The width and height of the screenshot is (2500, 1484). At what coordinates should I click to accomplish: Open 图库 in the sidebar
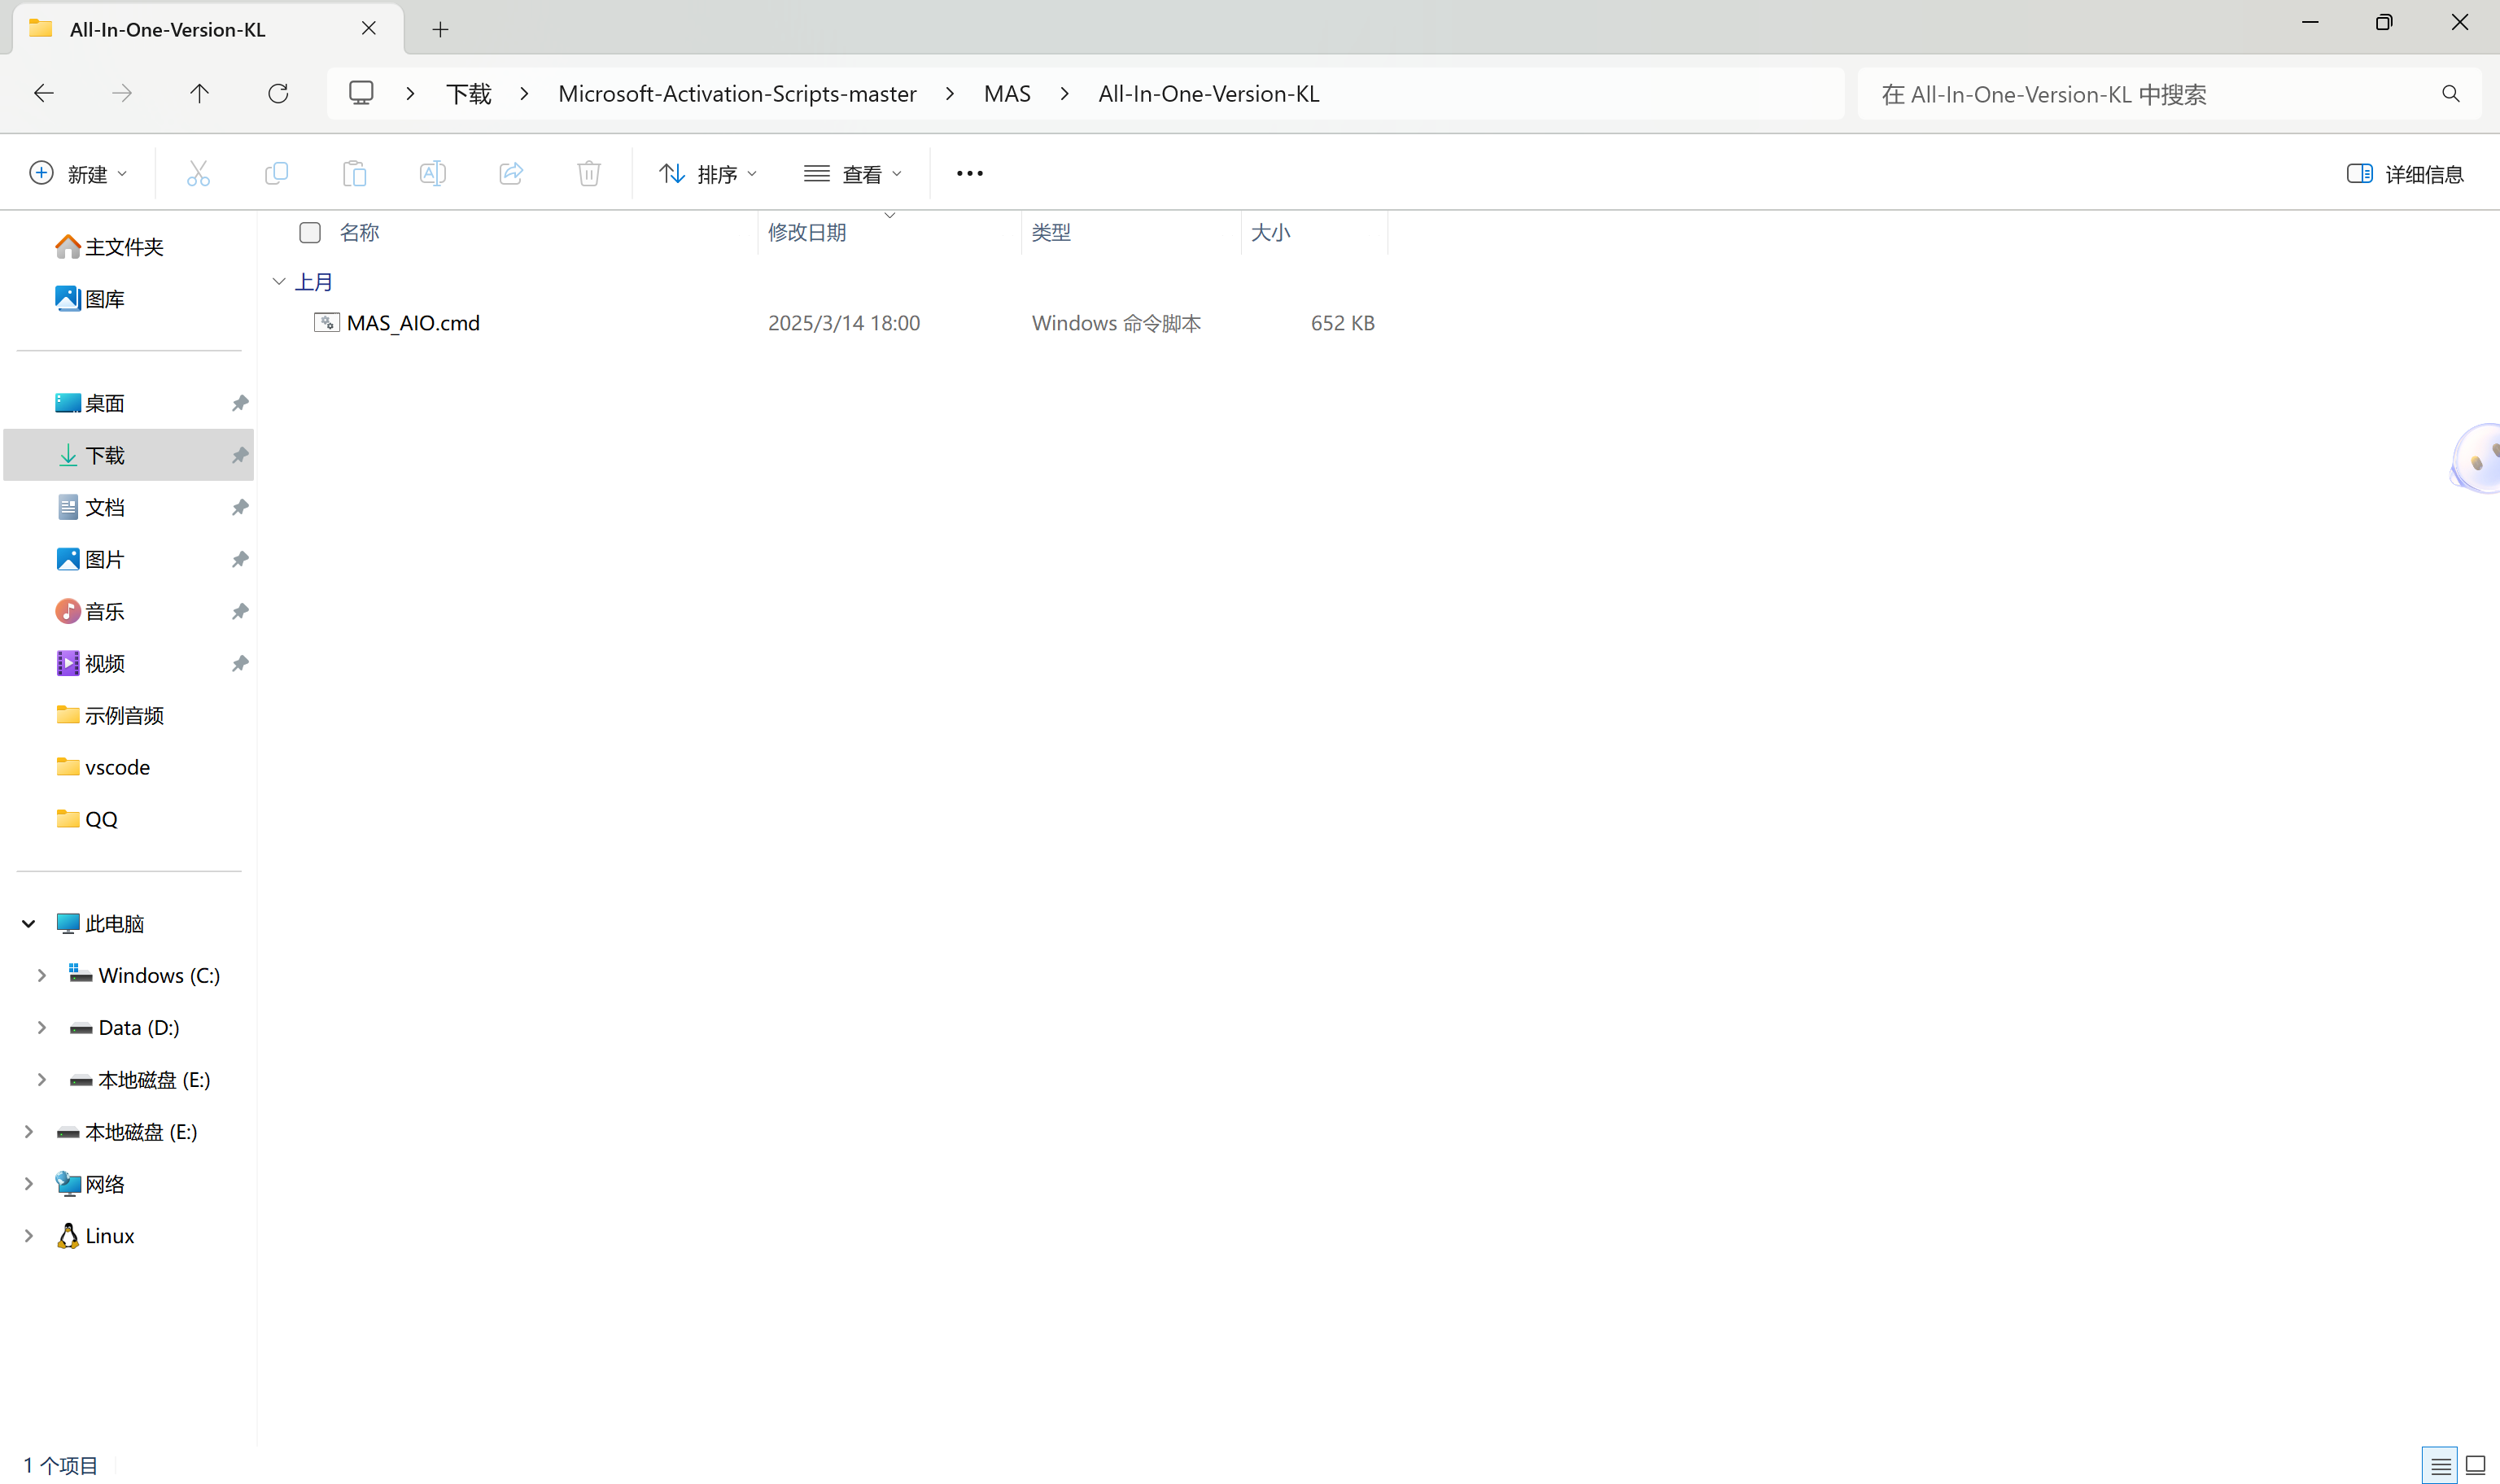coord(90,298)
